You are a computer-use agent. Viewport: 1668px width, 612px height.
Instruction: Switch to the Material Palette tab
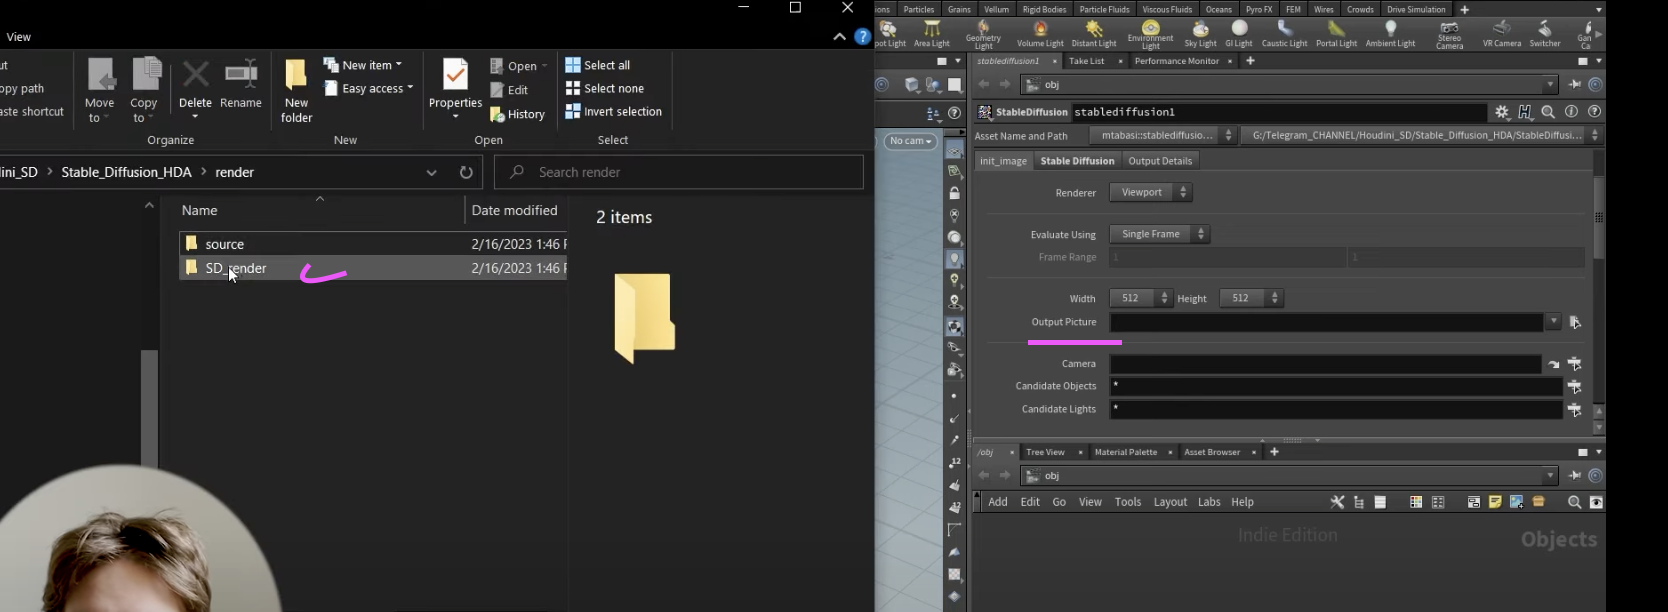tap(1125, 452)
